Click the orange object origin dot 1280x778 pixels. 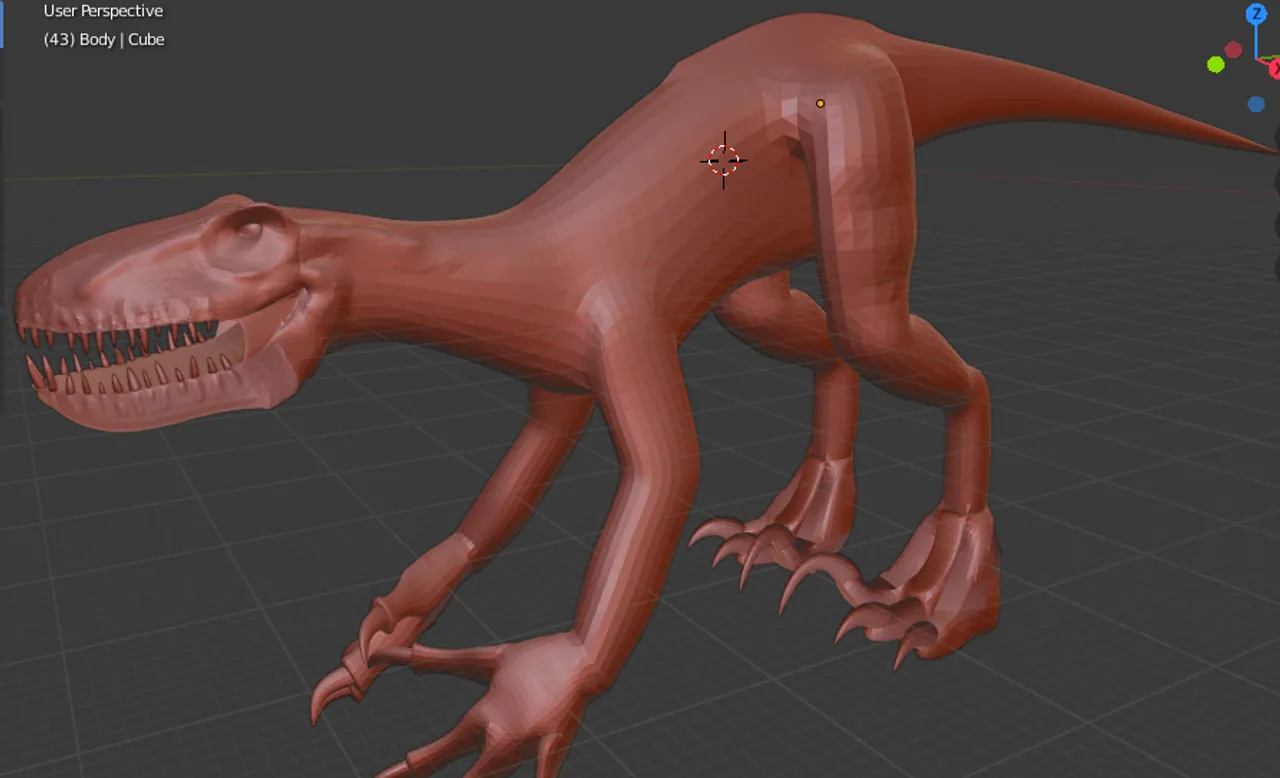click(x=820, y=103)
